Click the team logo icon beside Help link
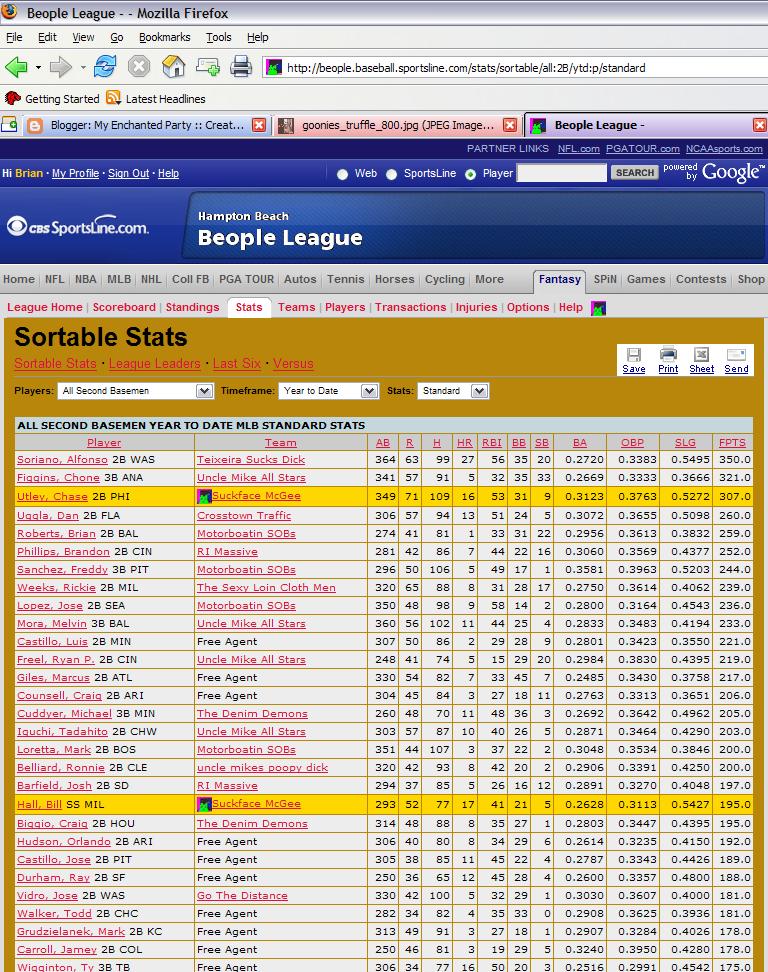This screenshot has width=768, height=972. (x=598, y=307)
